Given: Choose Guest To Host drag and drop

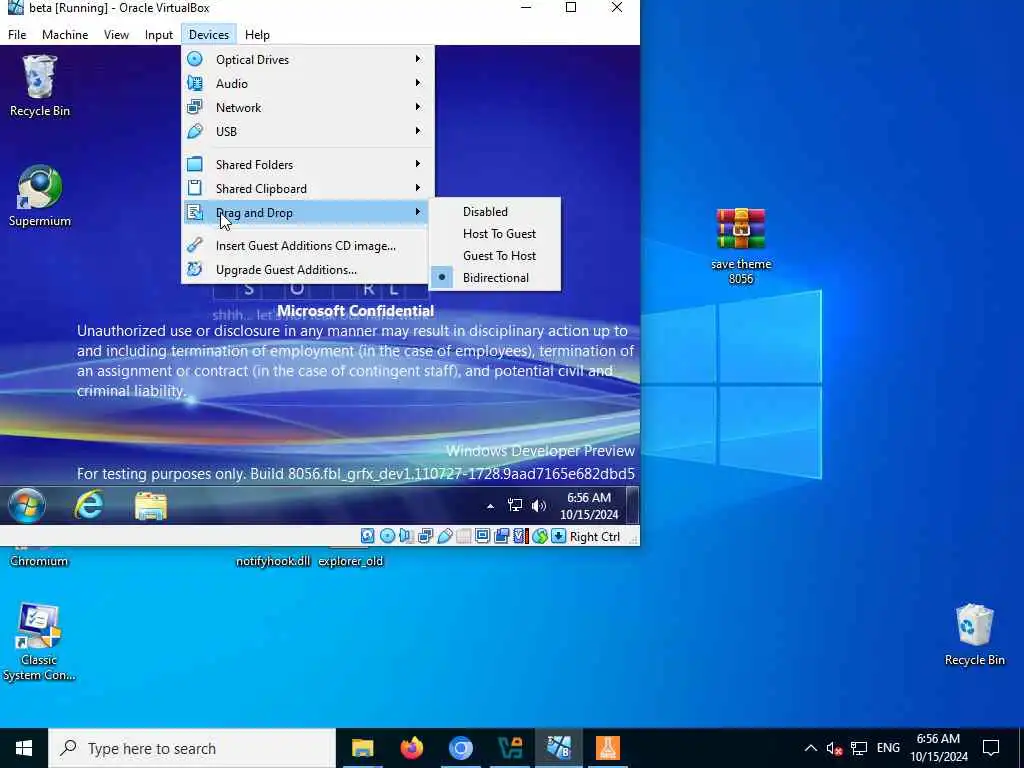Looking at the screenshot, I should click(494, 256).
